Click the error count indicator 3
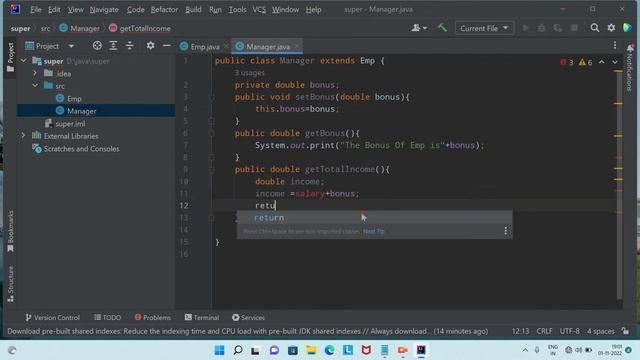640x360 pixels. click(x=567, y=62)
